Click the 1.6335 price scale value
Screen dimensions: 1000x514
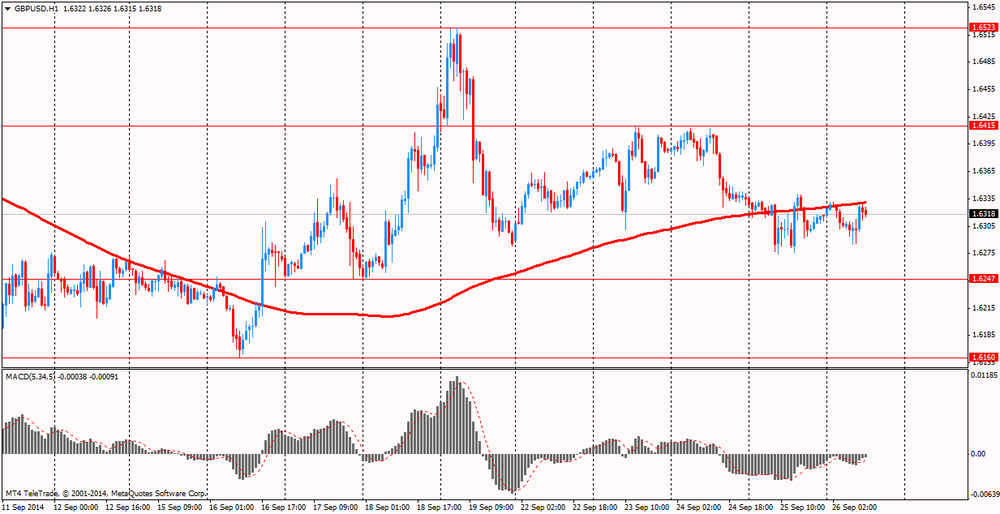982,198
